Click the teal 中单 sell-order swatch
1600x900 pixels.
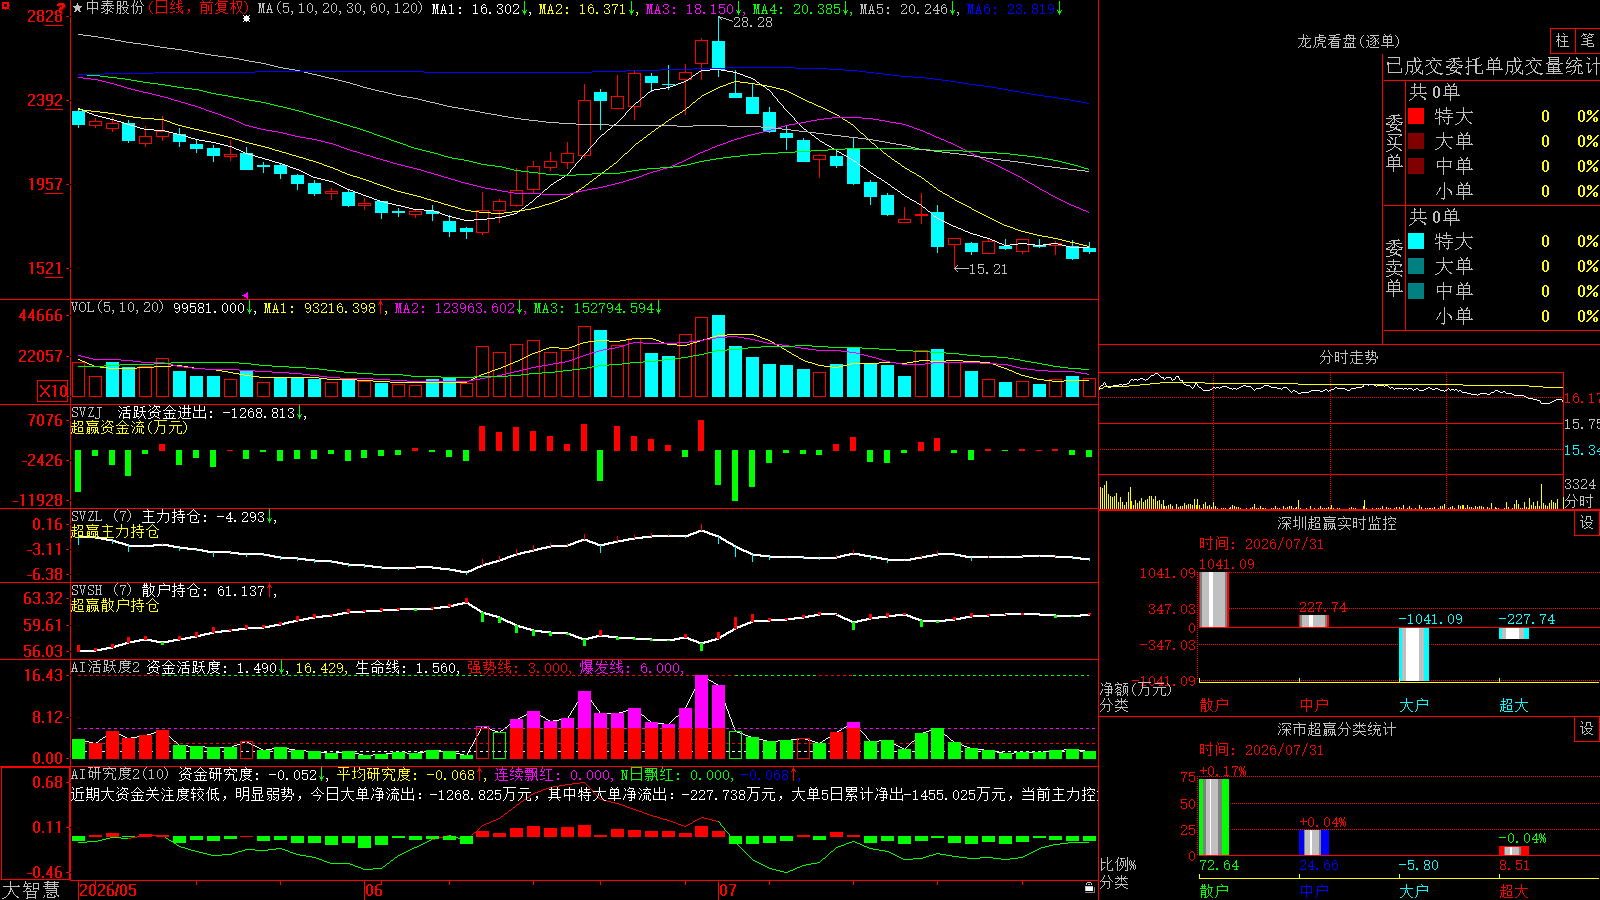[x=1416, y=291]
